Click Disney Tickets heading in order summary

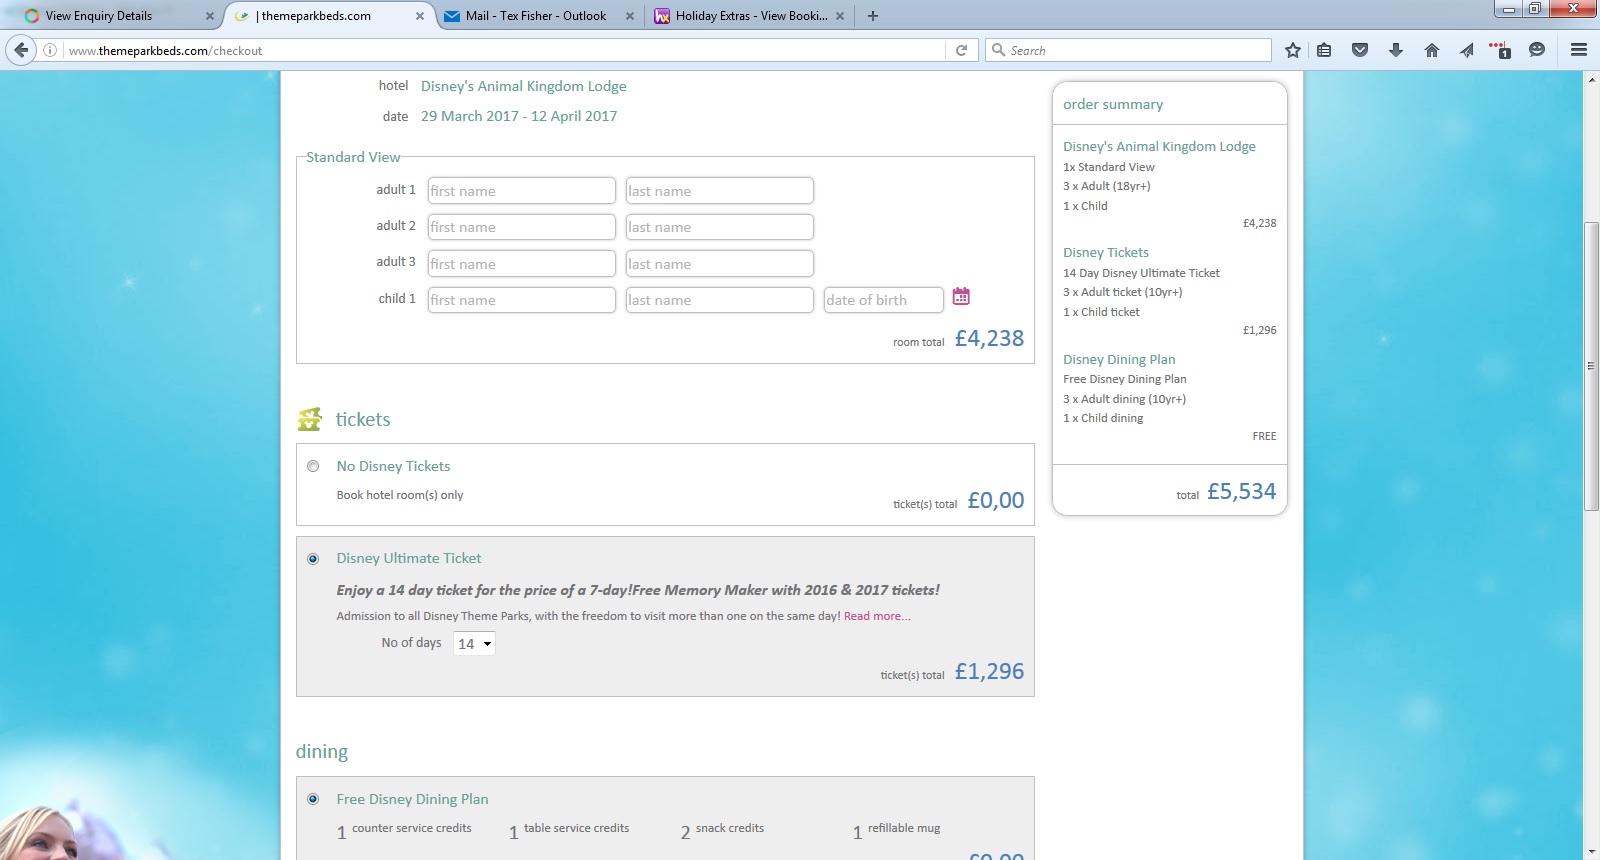[x=1106, y=253]
